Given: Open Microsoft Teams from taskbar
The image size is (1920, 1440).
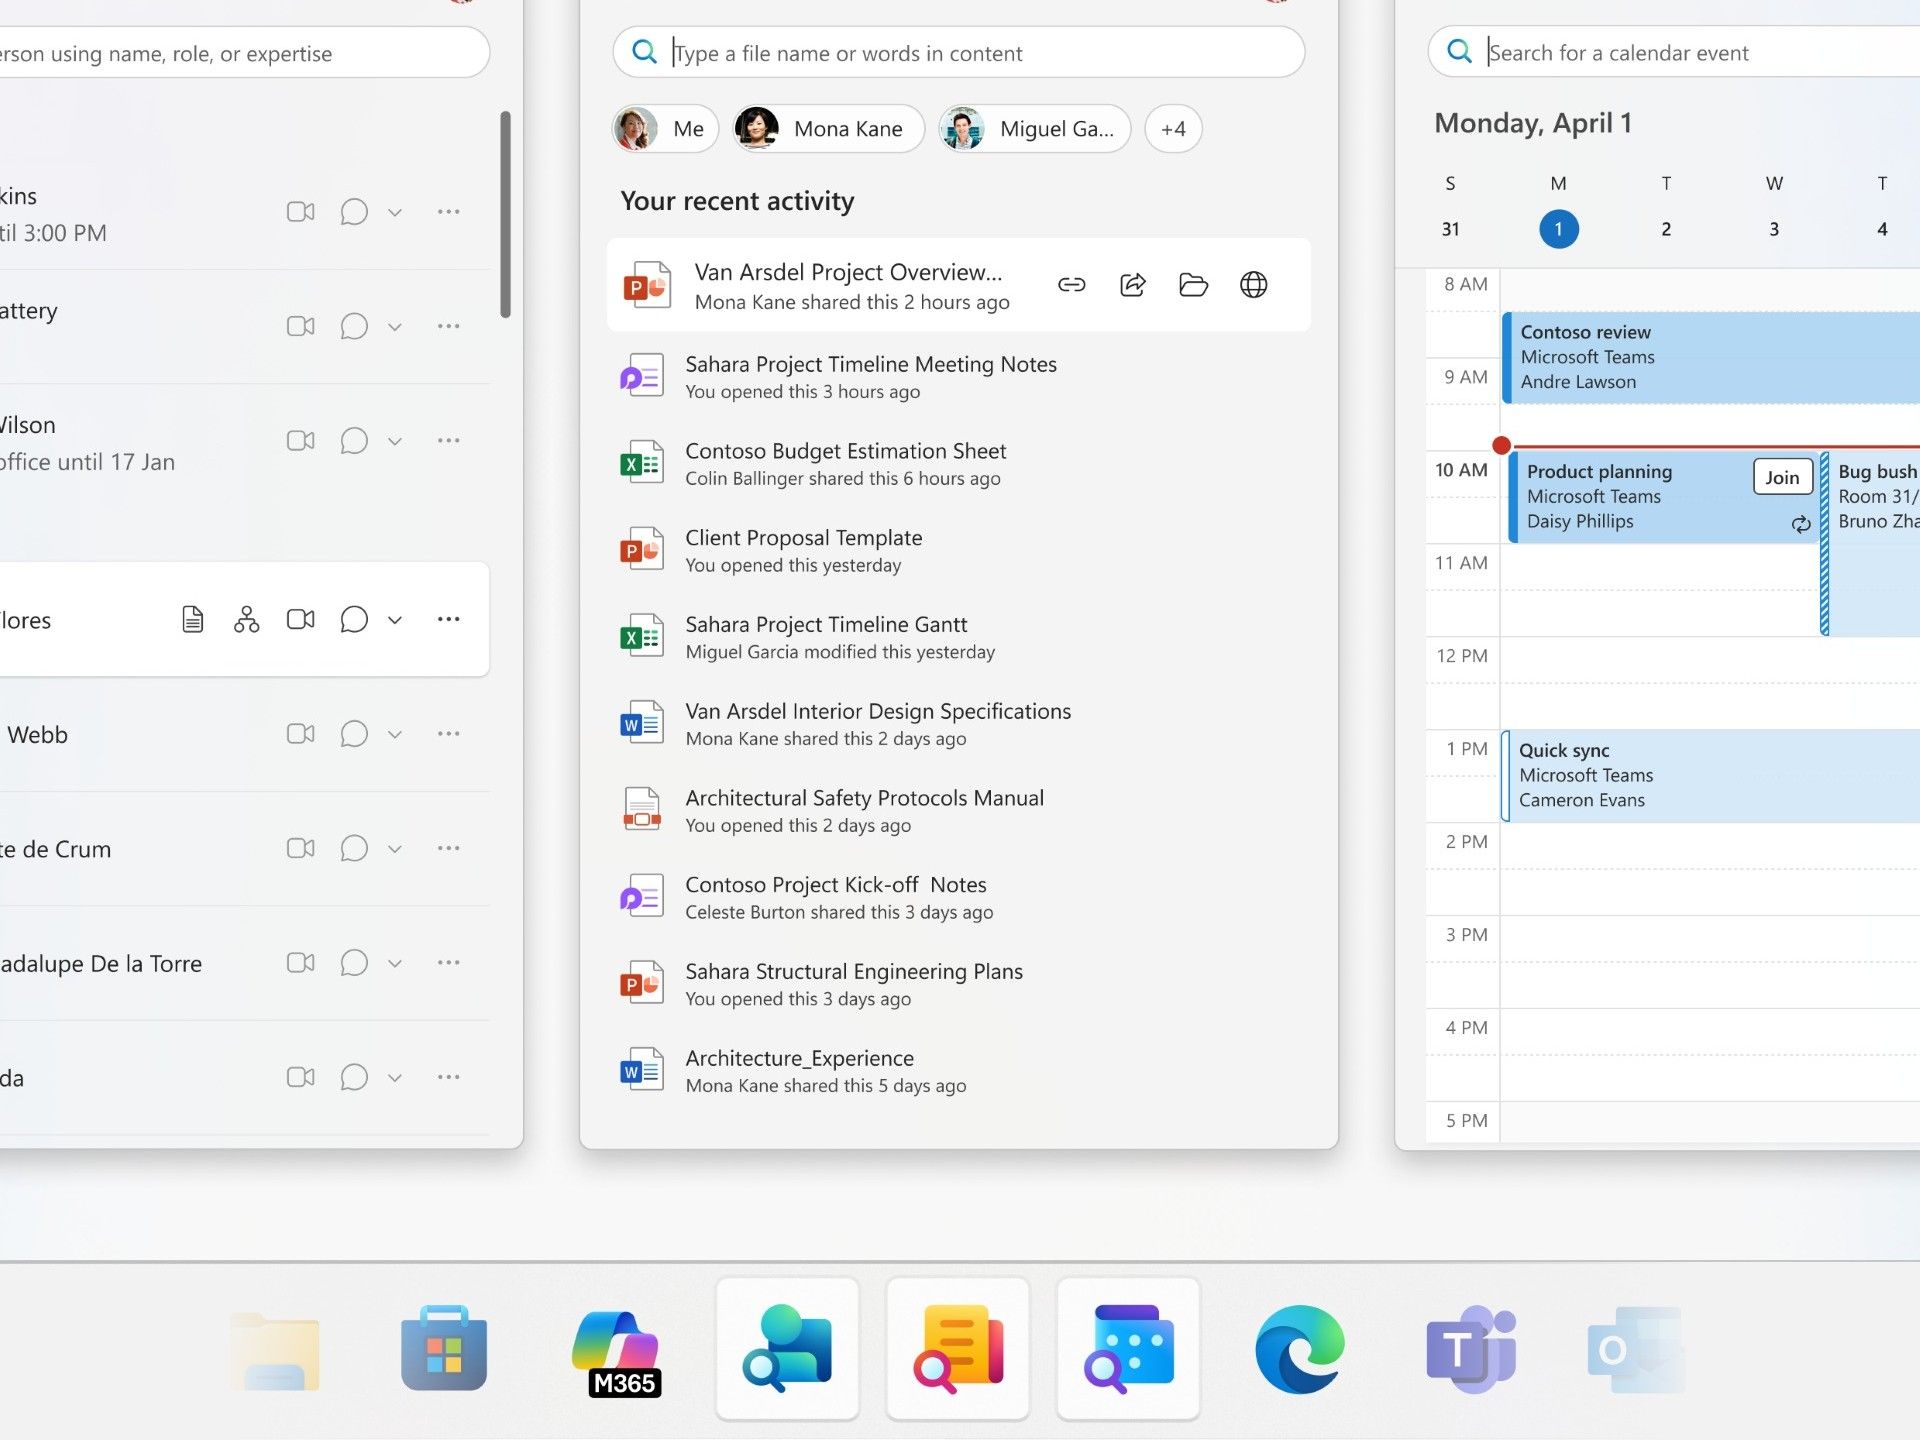Looking at the screenshot, I should coord(1470,1349).
